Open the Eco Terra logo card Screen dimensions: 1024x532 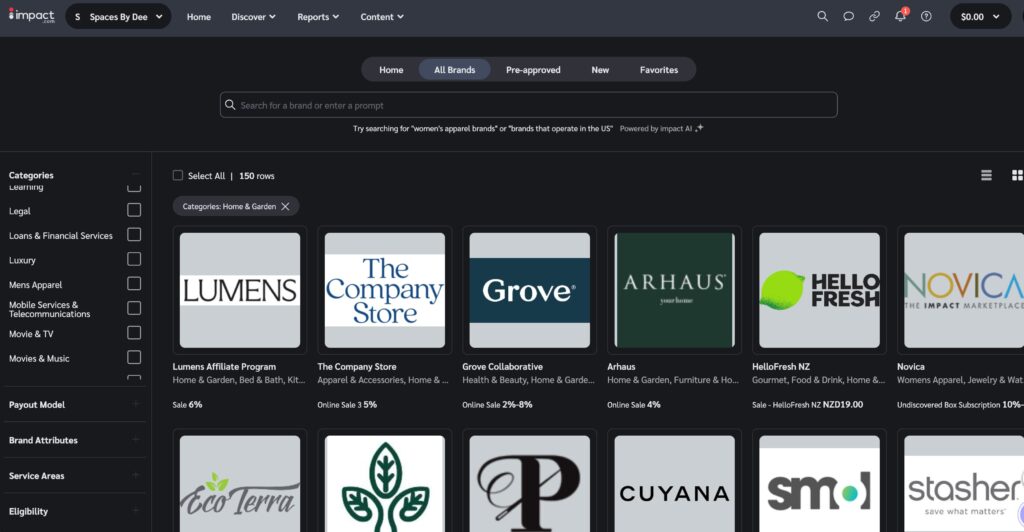pyautogui.click(x=240, y=484)
